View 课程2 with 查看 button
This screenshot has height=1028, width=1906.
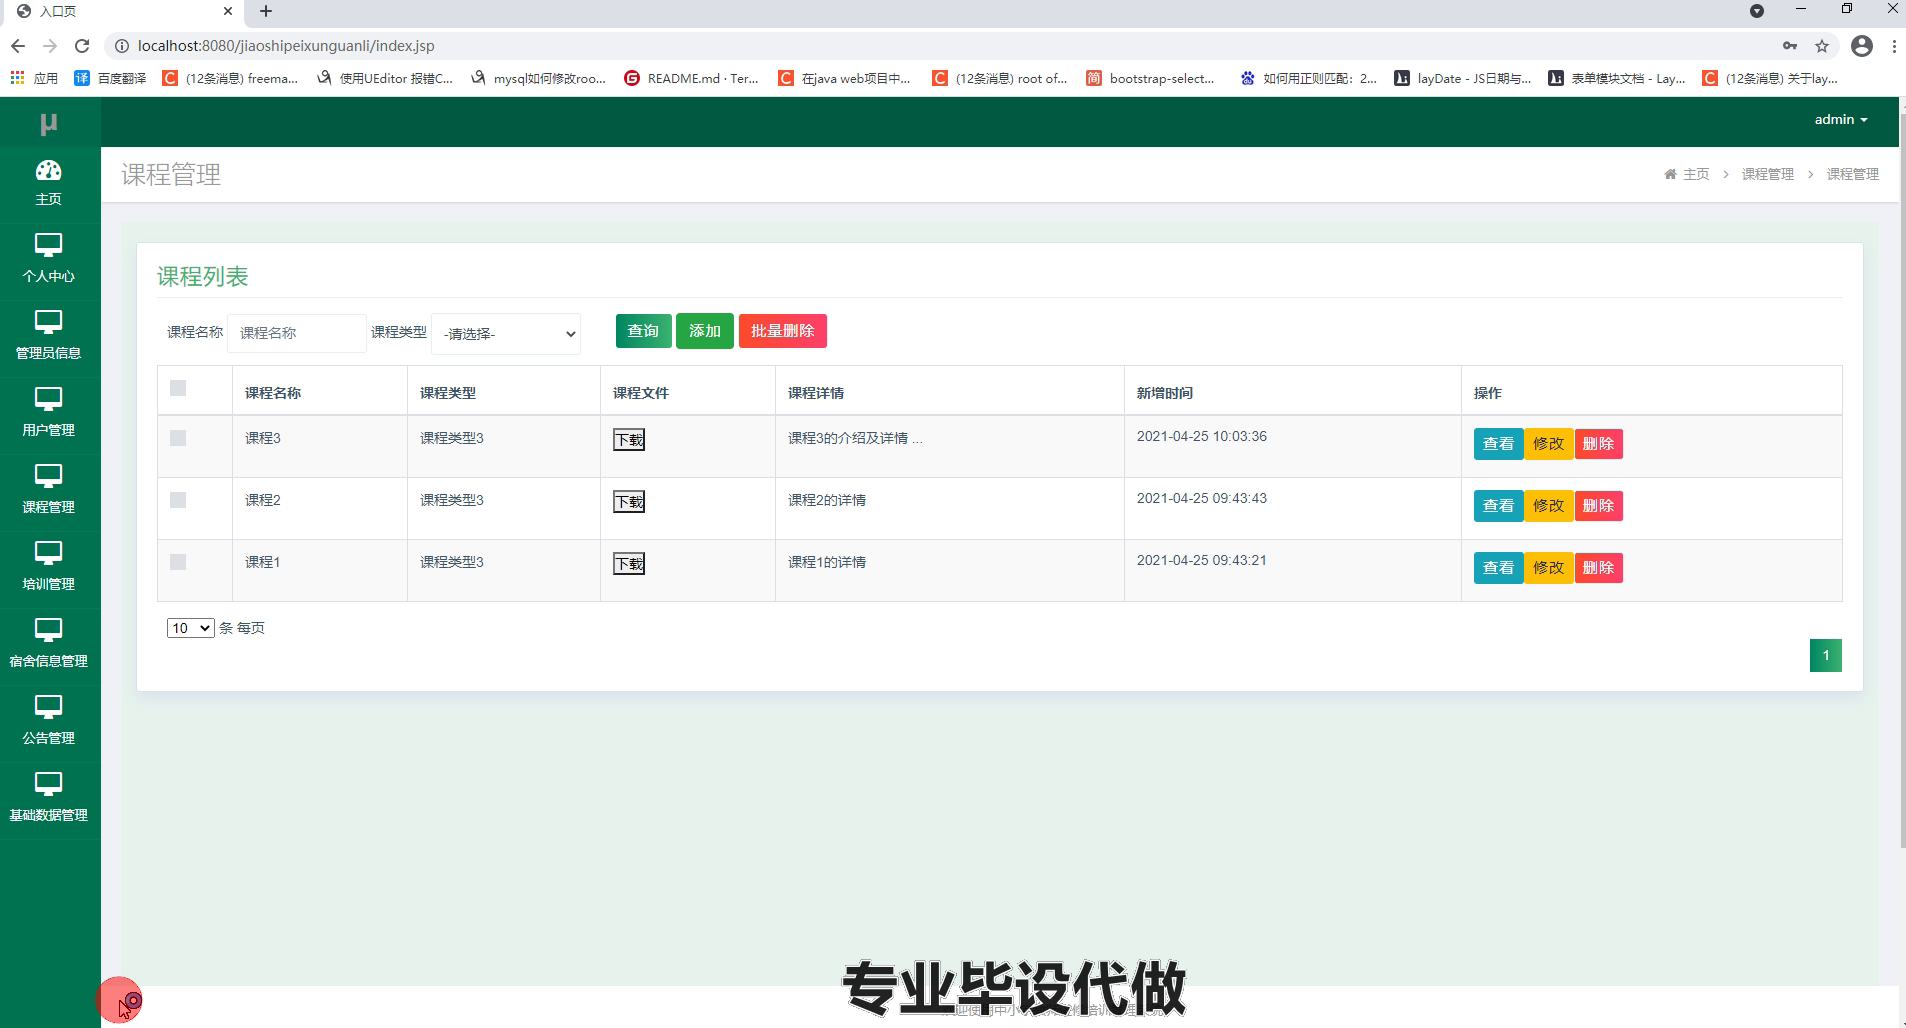click(x=1498, y=506)
